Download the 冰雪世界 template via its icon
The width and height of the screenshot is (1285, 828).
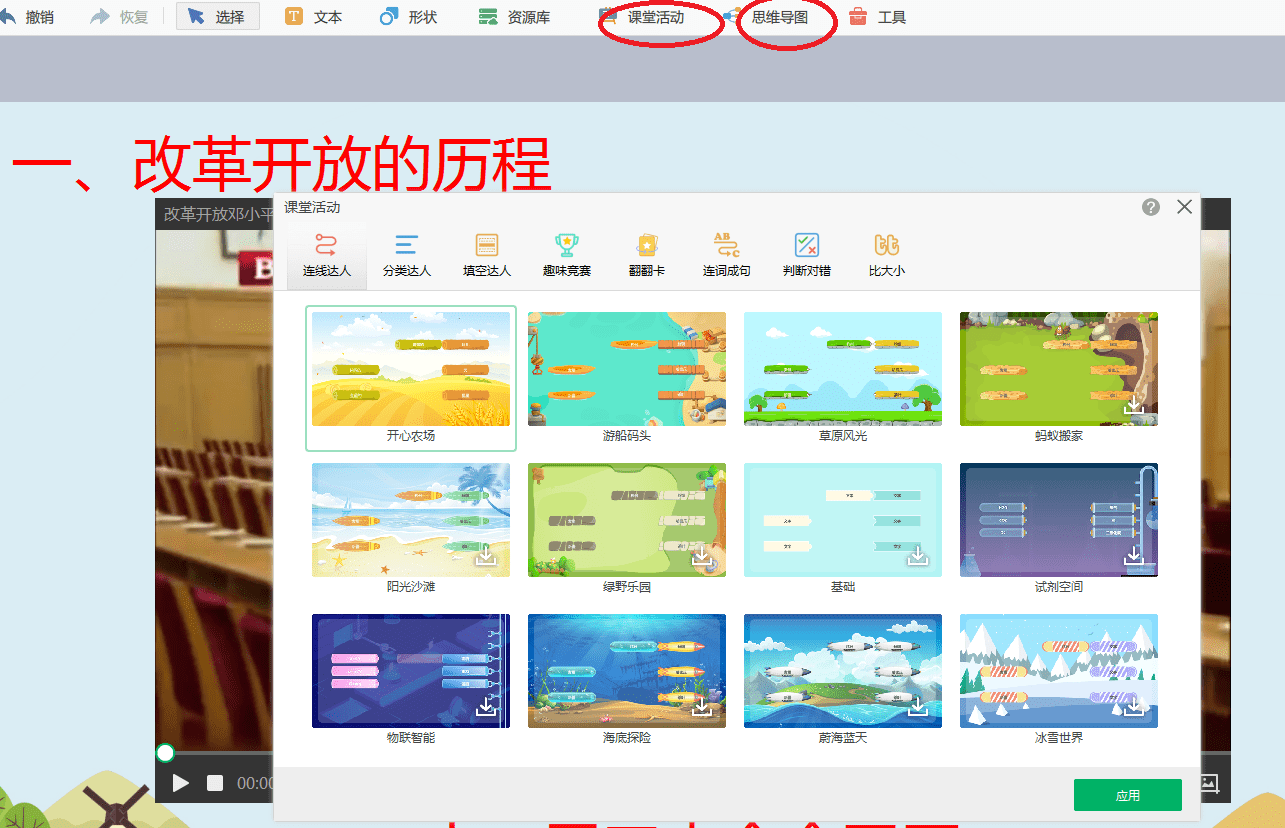1134,707
